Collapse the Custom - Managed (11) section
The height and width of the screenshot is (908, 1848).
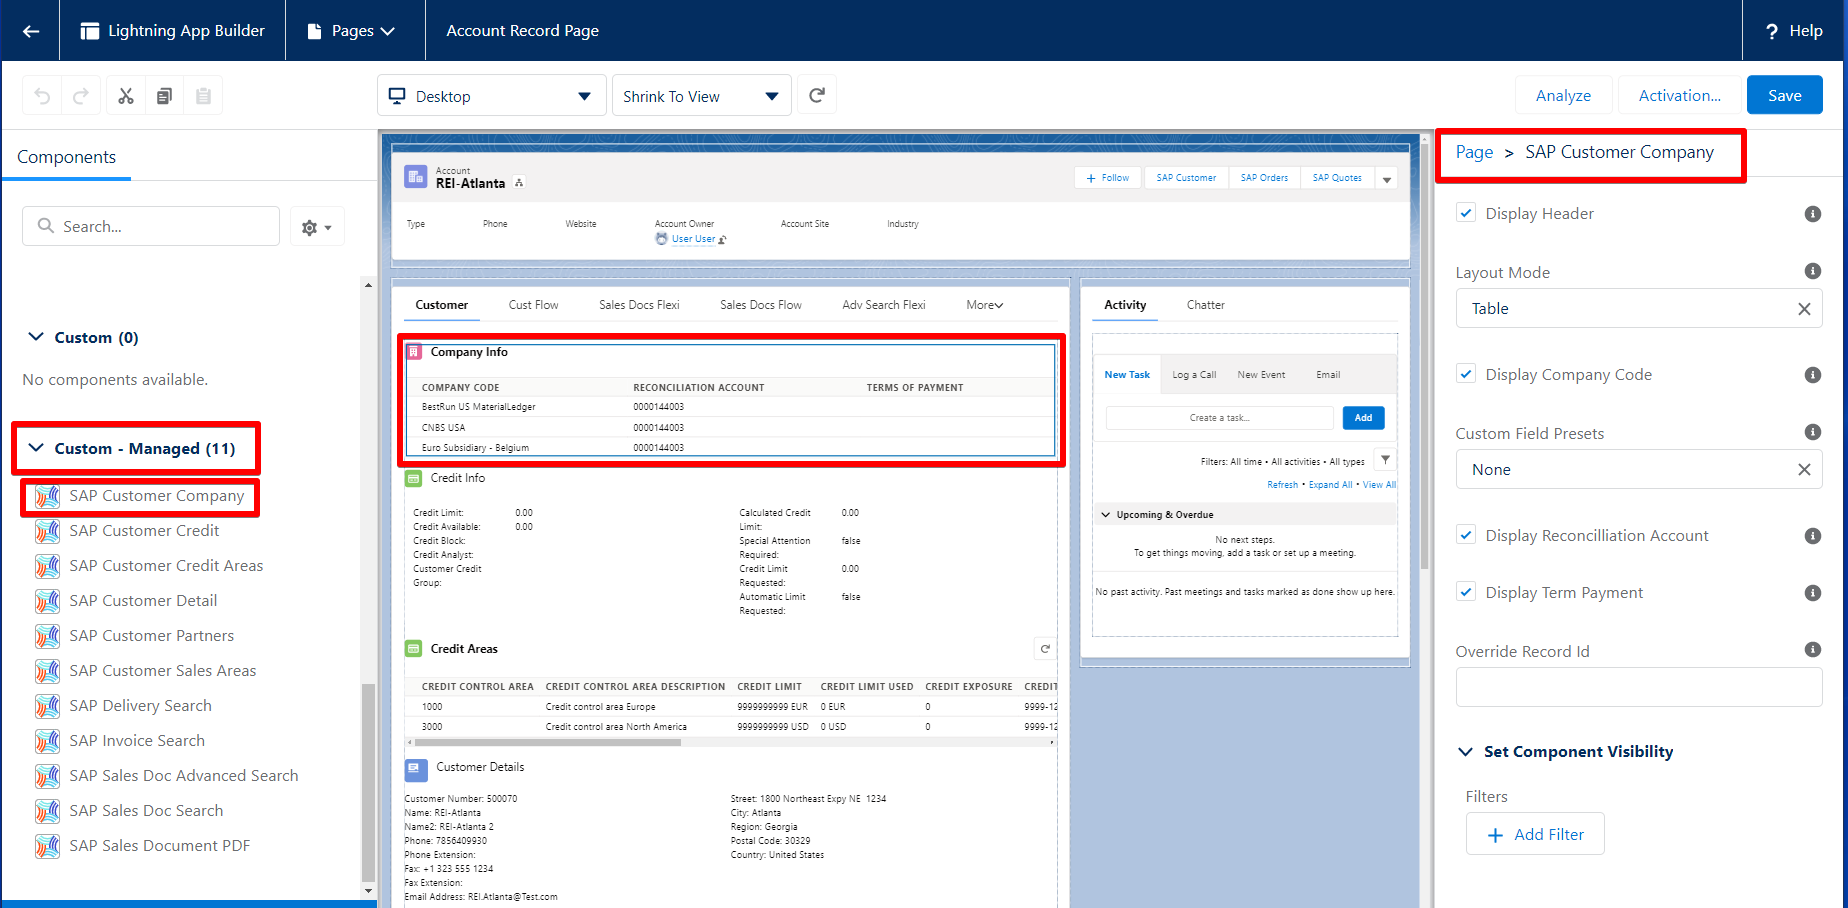click(36, 448)
